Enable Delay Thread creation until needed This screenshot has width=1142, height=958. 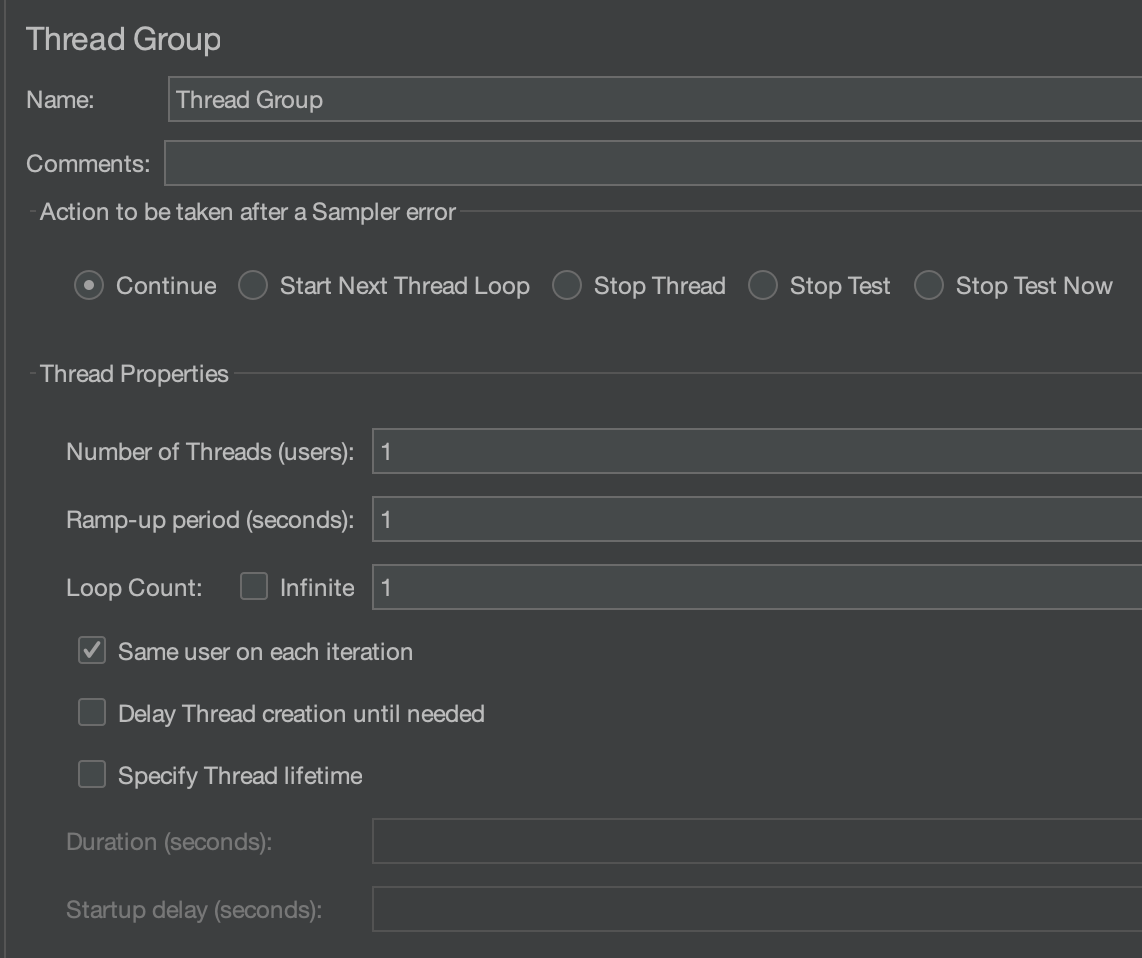92,712
